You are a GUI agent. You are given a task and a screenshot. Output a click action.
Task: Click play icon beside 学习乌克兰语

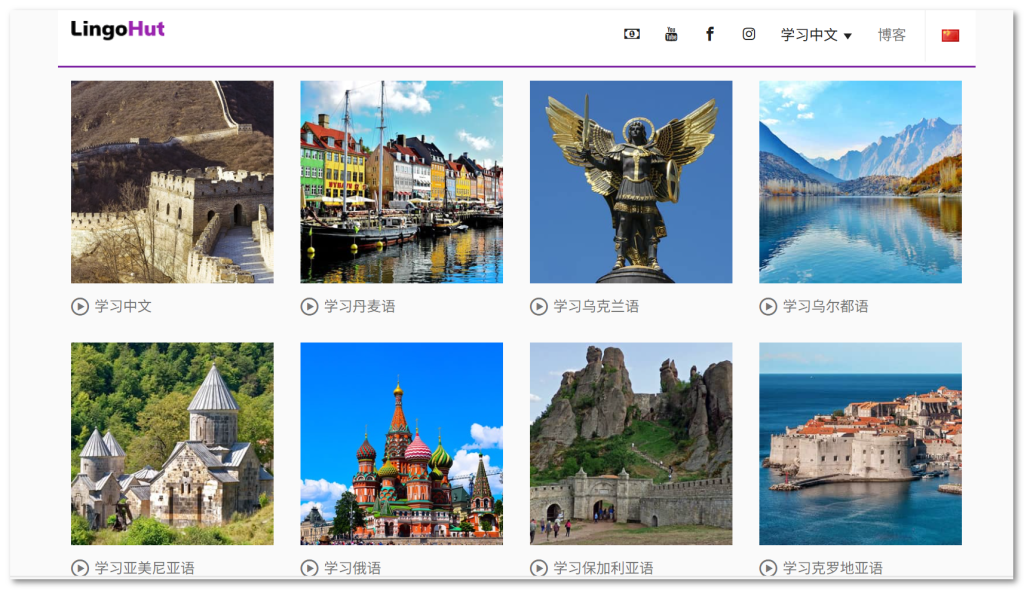point(539,306)
